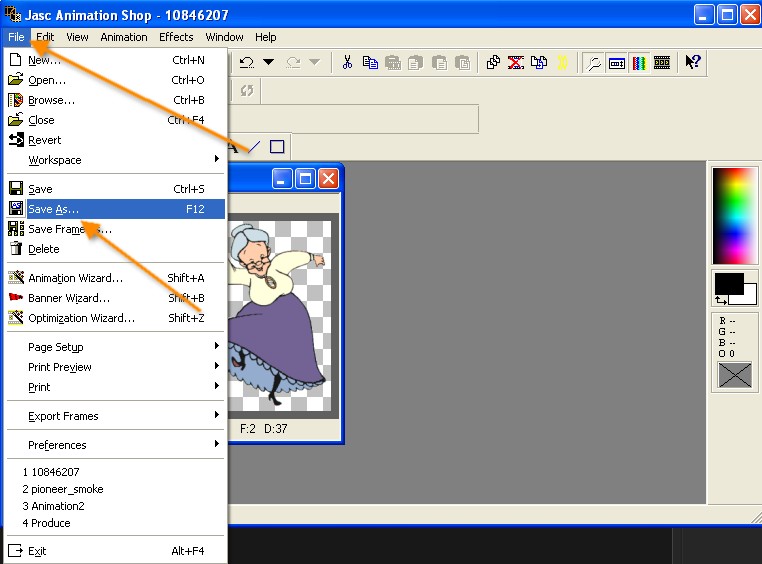Expand the Print submenu
762x564 pixels.
pyautogui.click(x=116, y=387)
